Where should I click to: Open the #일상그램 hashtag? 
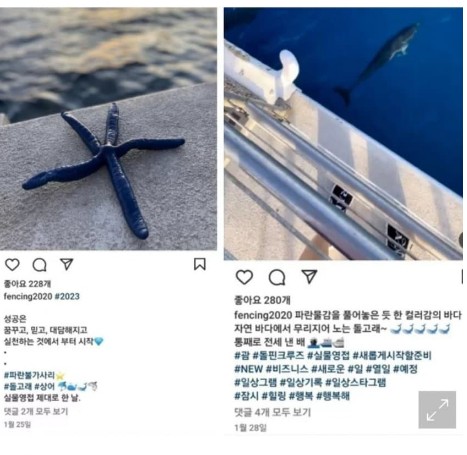tap(255, 382)
